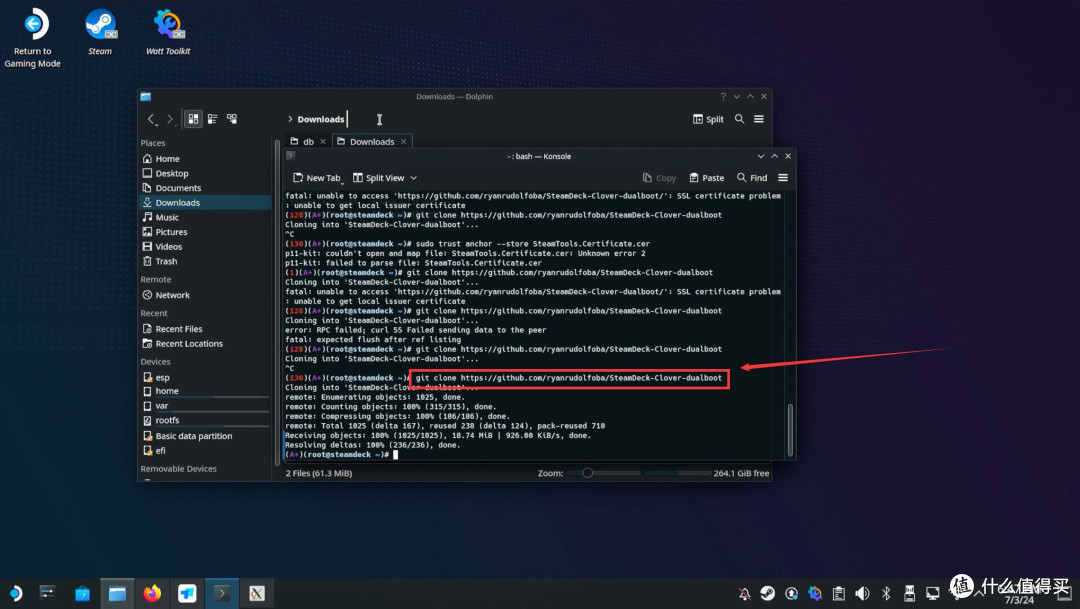Open Recent Files entry

click(178, 329)
